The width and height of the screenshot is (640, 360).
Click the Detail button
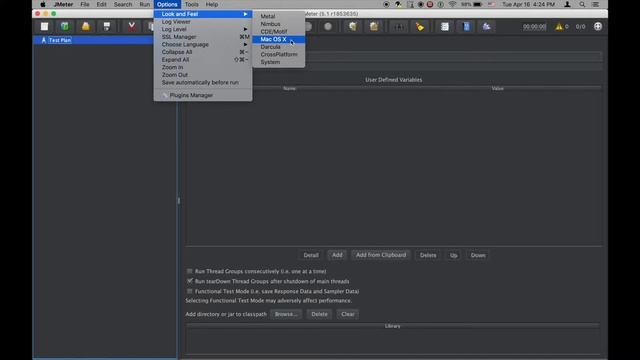pyautogui.click(x=311, y=255)
